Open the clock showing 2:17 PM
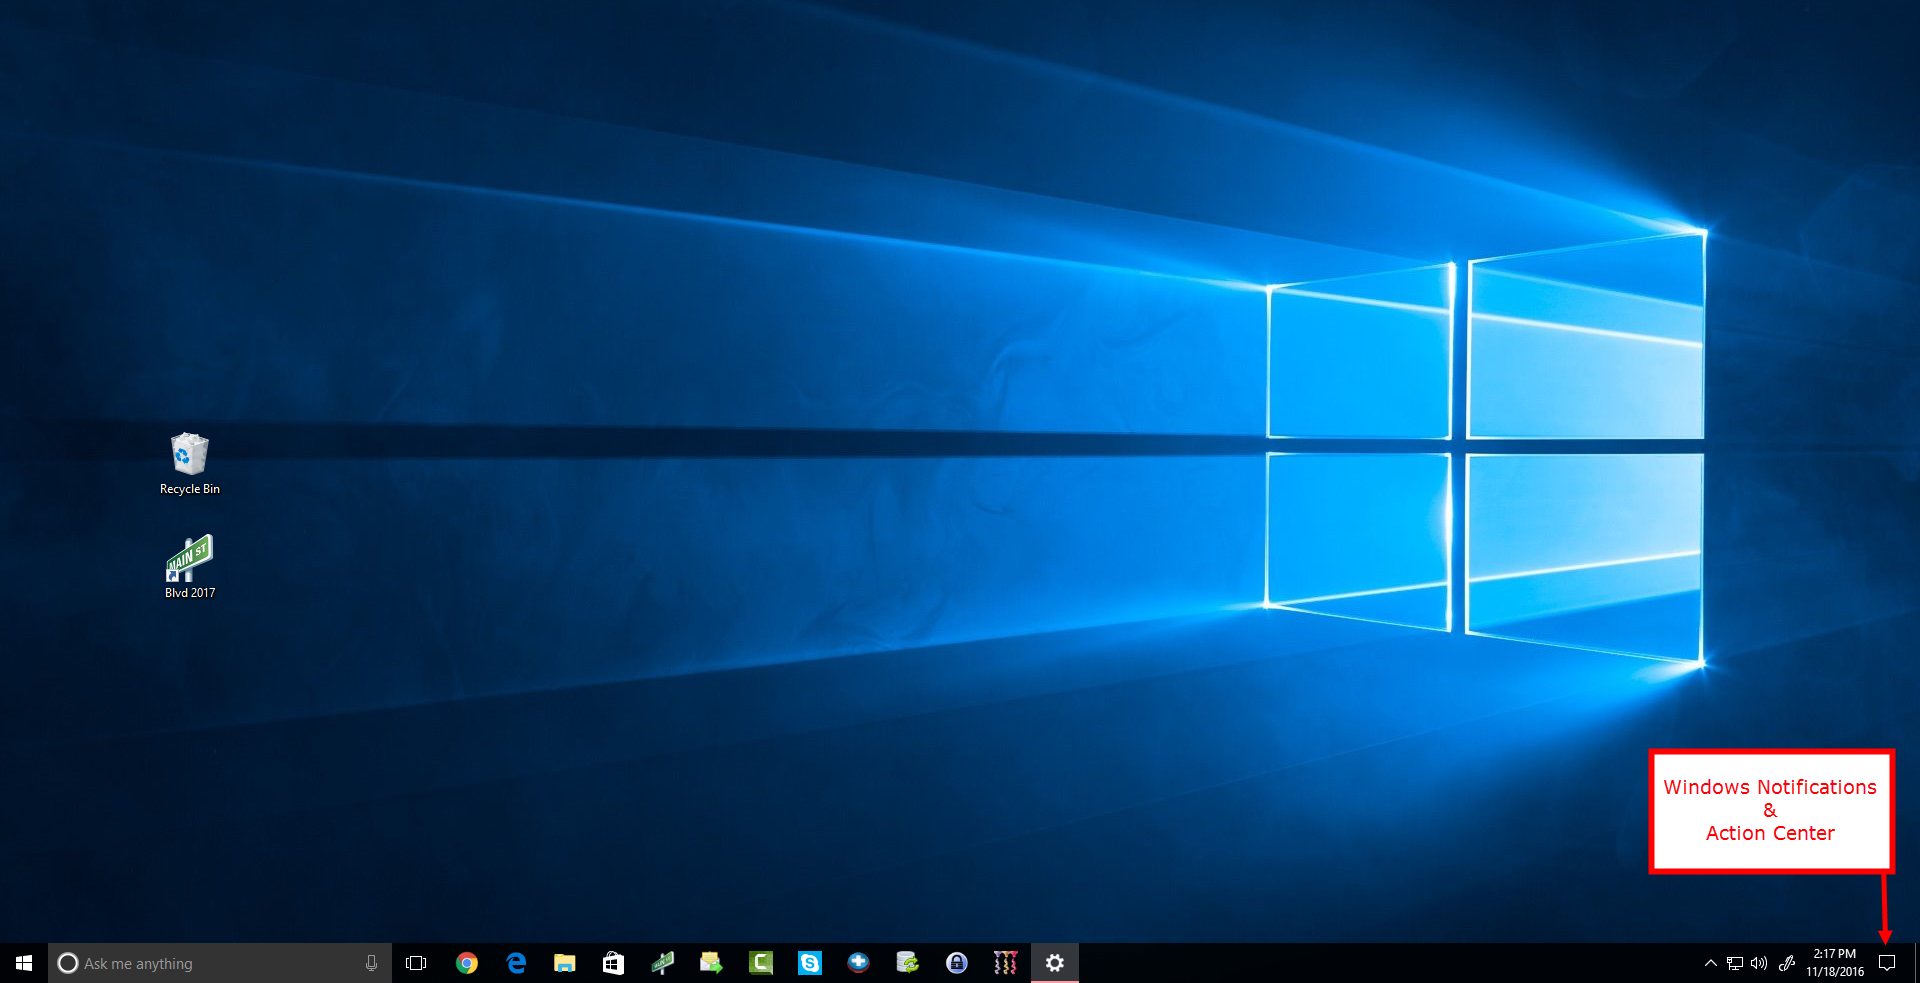Viewport: 1920px width, 983px height. (1835, 963)
